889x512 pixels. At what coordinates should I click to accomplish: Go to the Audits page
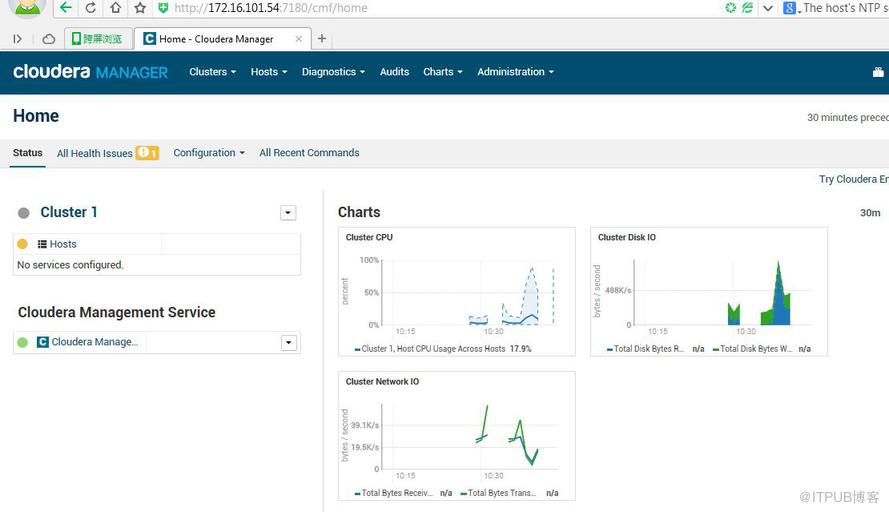pos(394,72)
